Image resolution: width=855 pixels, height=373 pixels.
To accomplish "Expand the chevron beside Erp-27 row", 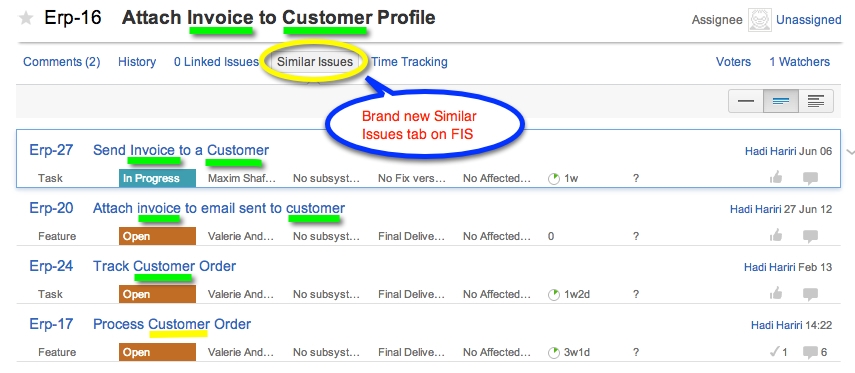I will tap(849, 152).
